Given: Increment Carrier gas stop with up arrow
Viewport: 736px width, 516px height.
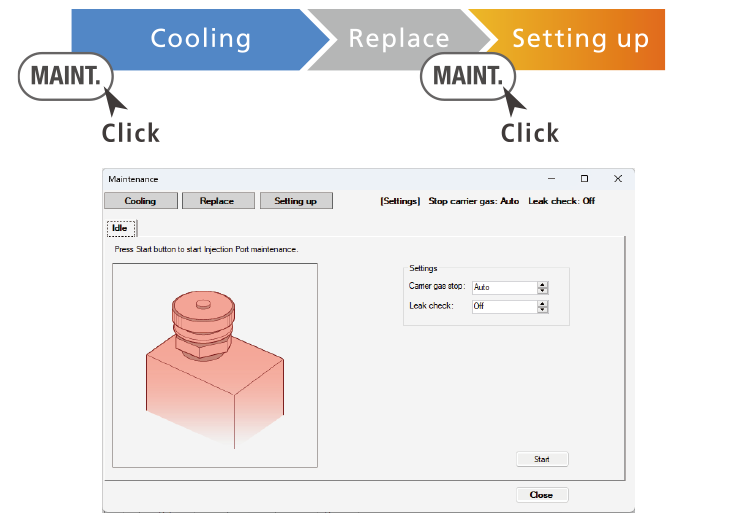Looking at the screenshot, I should tap(542, 284).
